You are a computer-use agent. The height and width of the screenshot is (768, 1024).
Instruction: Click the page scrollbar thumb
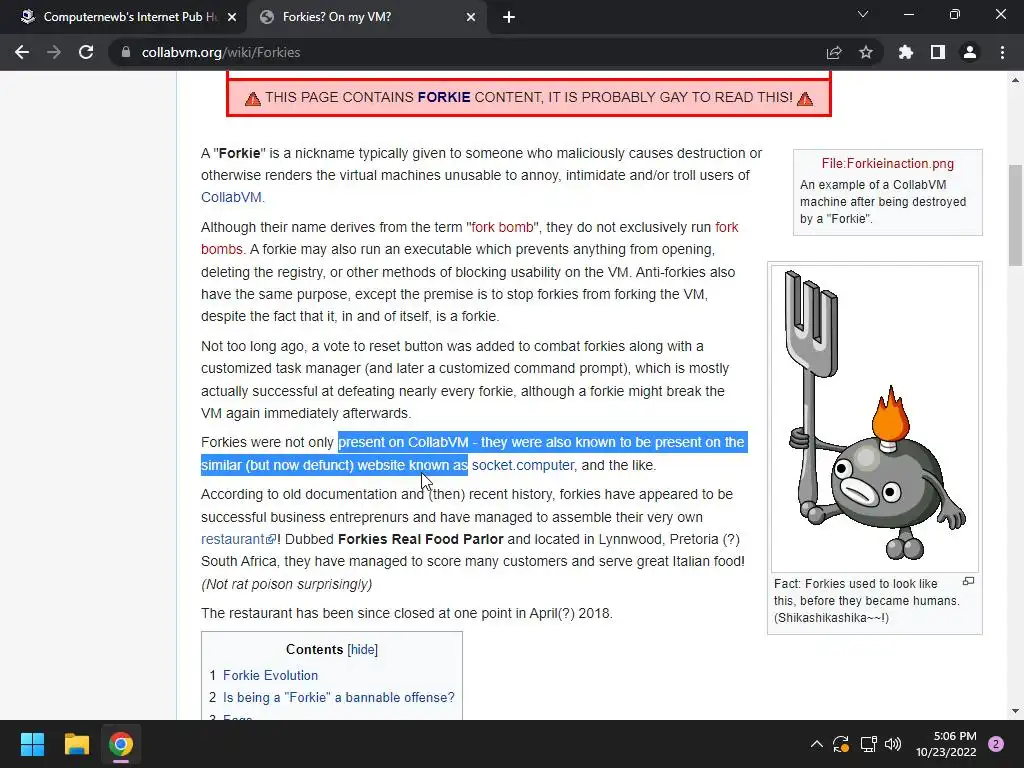(1016, 216)
